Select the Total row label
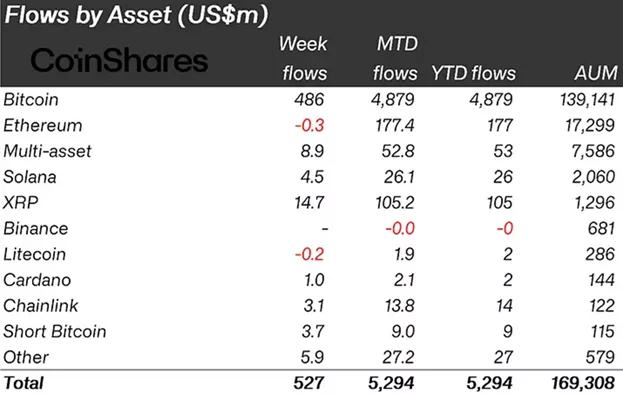 pos(23,383)
